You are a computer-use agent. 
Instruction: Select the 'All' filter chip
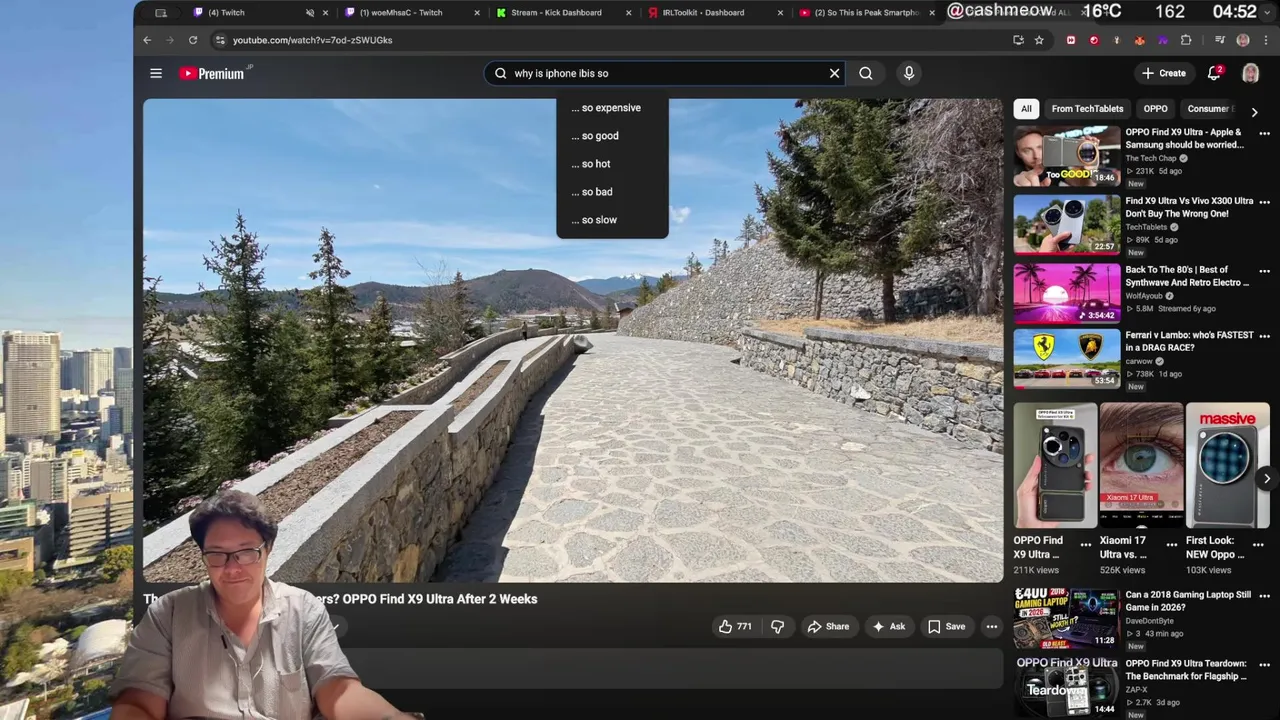point(1026,109)
